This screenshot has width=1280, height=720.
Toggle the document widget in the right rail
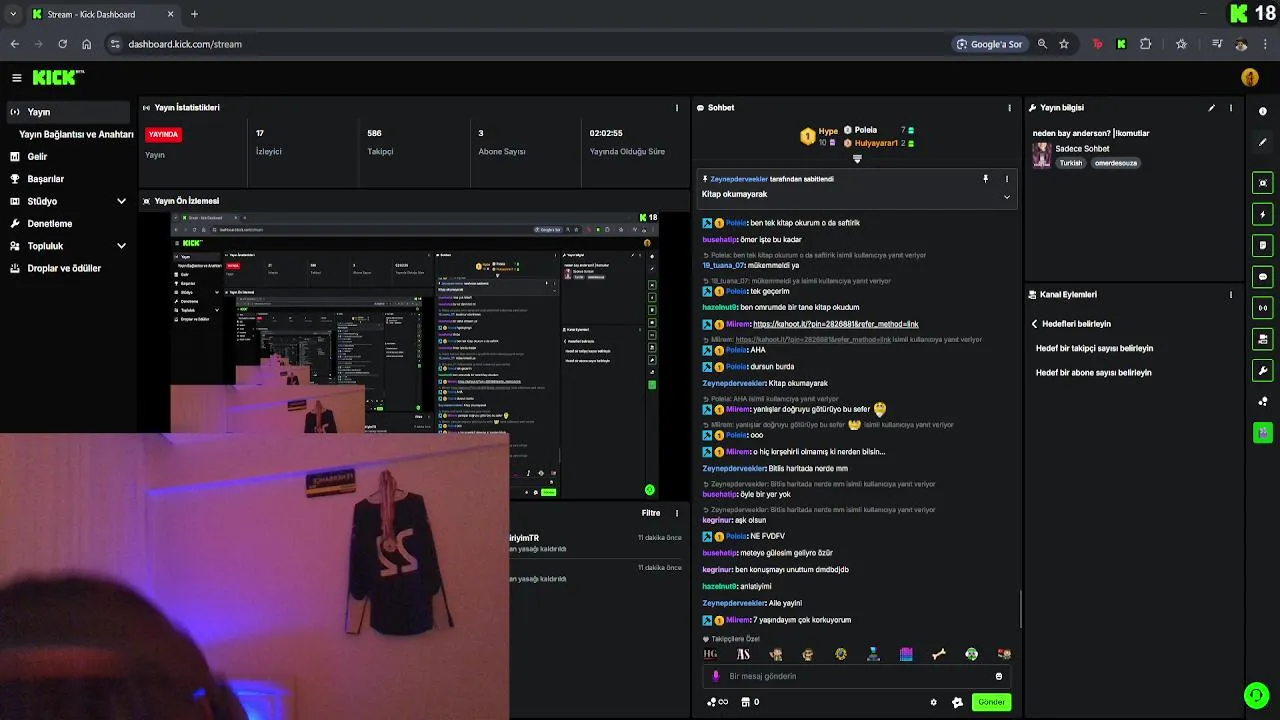(1263, 245)
